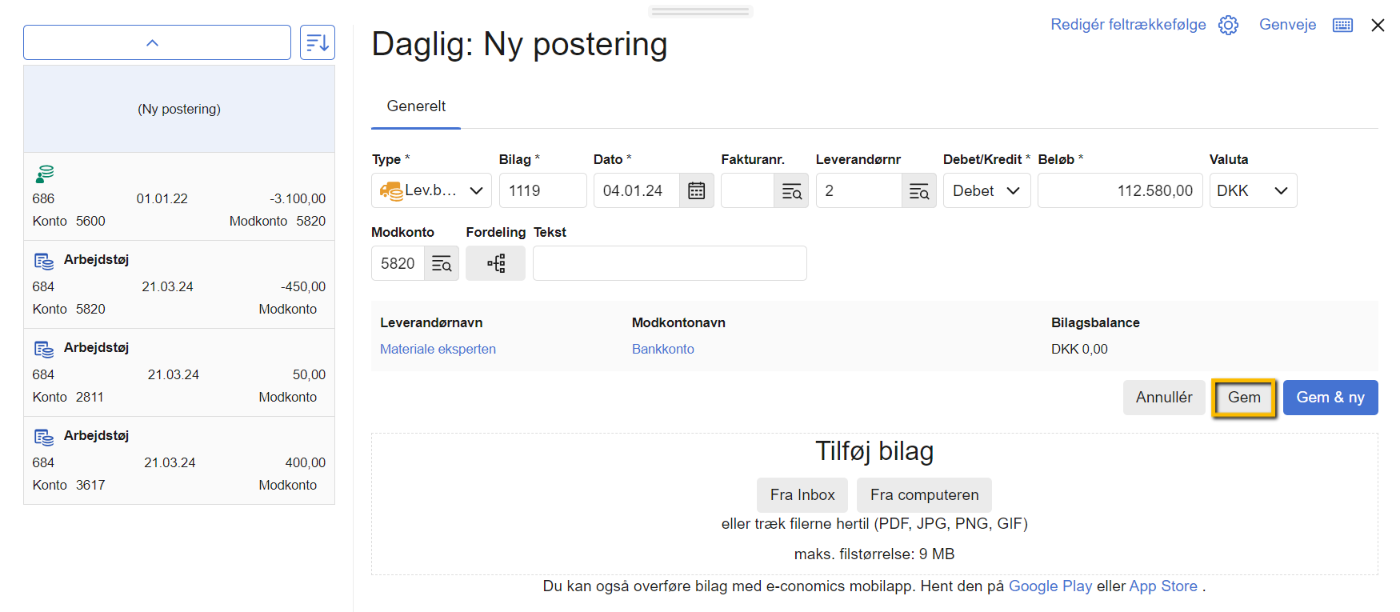Change currency in Valuta dropdown
The height and width of the screenshot is (612, 1400).
[1253, 191]
